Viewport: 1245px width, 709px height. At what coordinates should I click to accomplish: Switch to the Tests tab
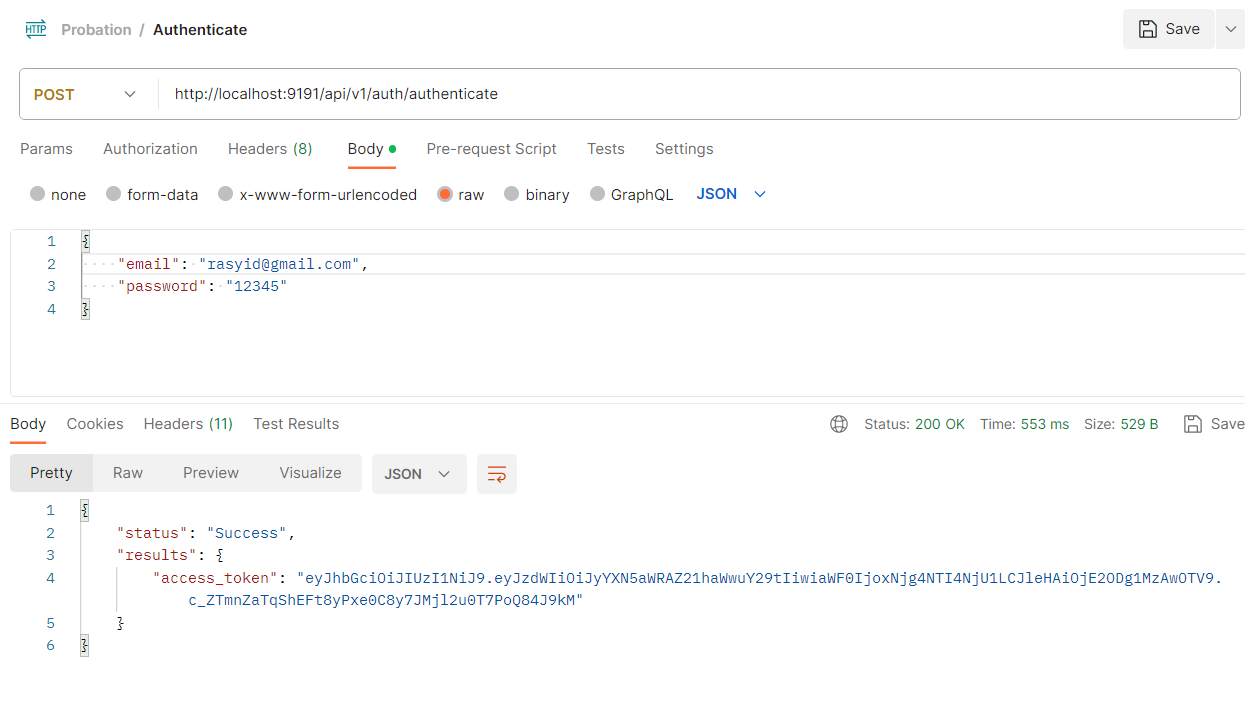(x=605, y=148)
